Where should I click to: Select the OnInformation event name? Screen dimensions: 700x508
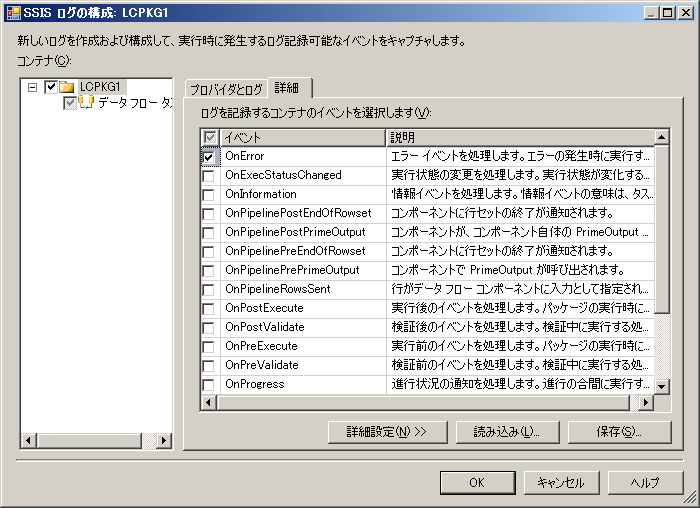(261, 194)
